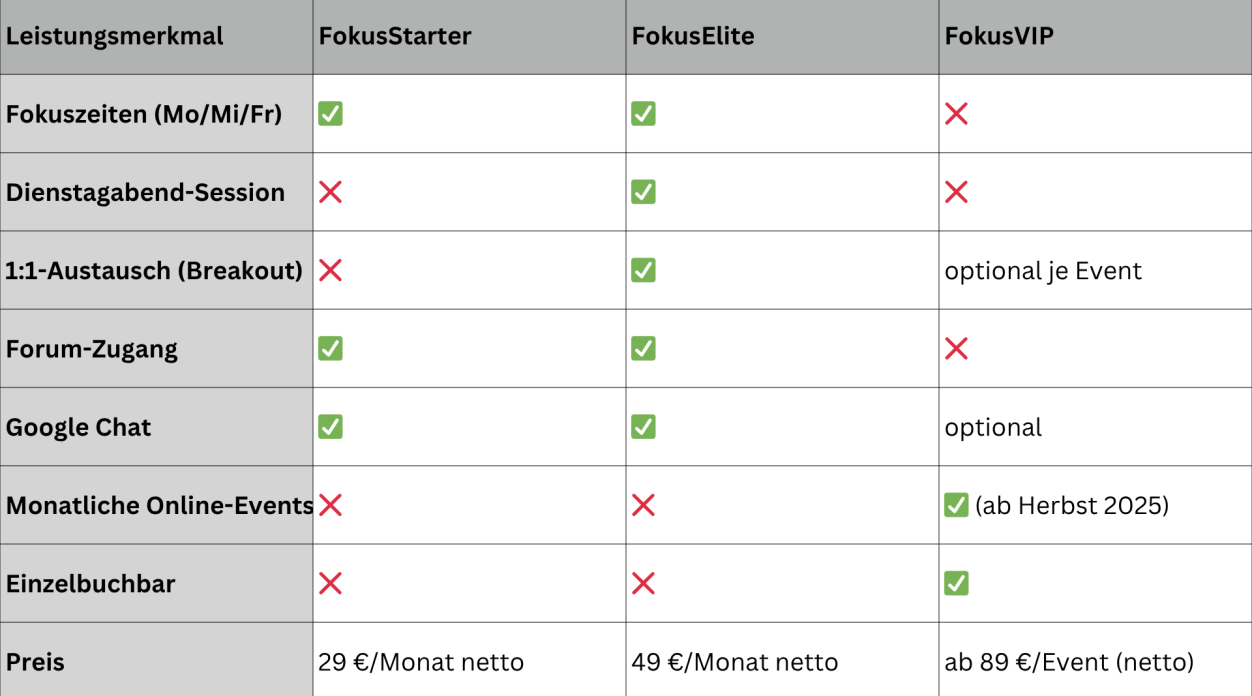Click the green checkmark for FokusVIP Einzelbuchbar

click(x=956, y=583)
